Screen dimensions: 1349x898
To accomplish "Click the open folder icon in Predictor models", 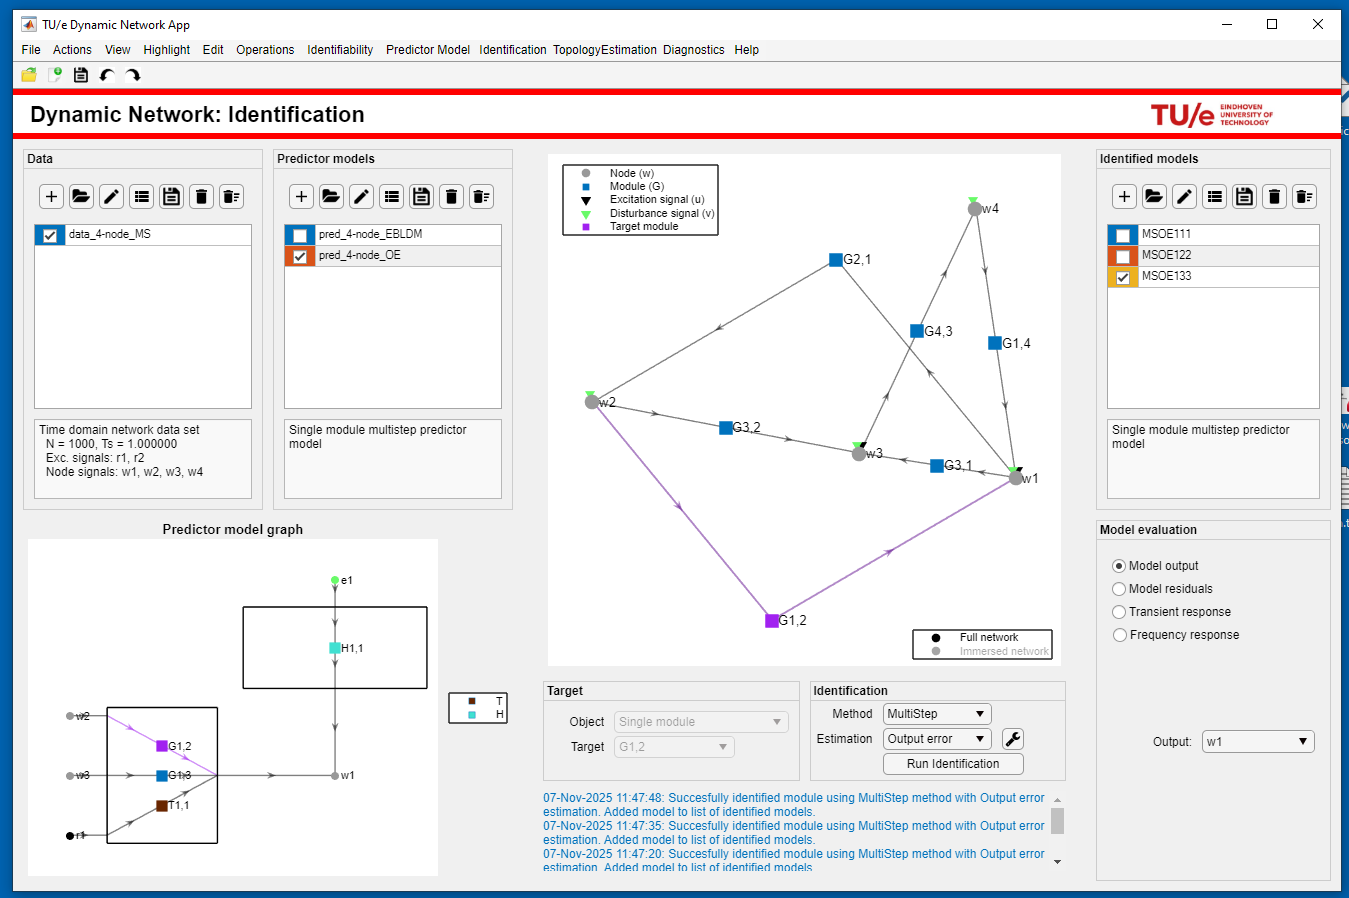I will coord(332,197).
